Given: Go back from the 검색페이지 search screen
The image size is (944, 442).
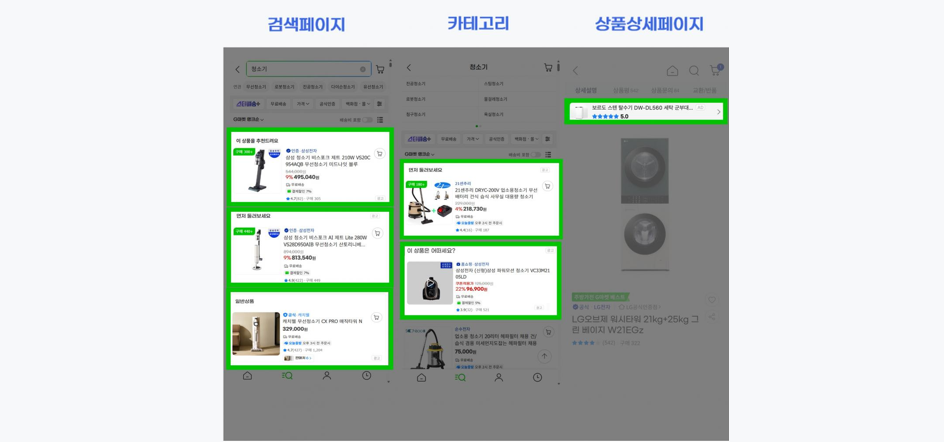Looking at the screenshot, I should point(237,69).
